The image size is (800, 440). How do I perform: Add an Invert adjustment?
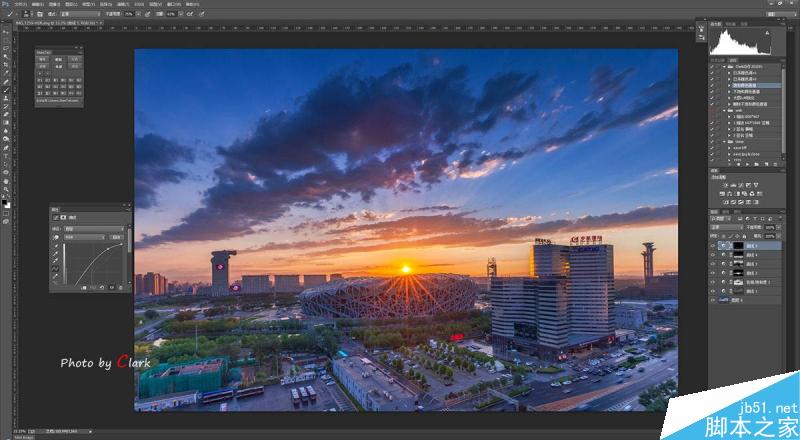(x=726, y=202)
